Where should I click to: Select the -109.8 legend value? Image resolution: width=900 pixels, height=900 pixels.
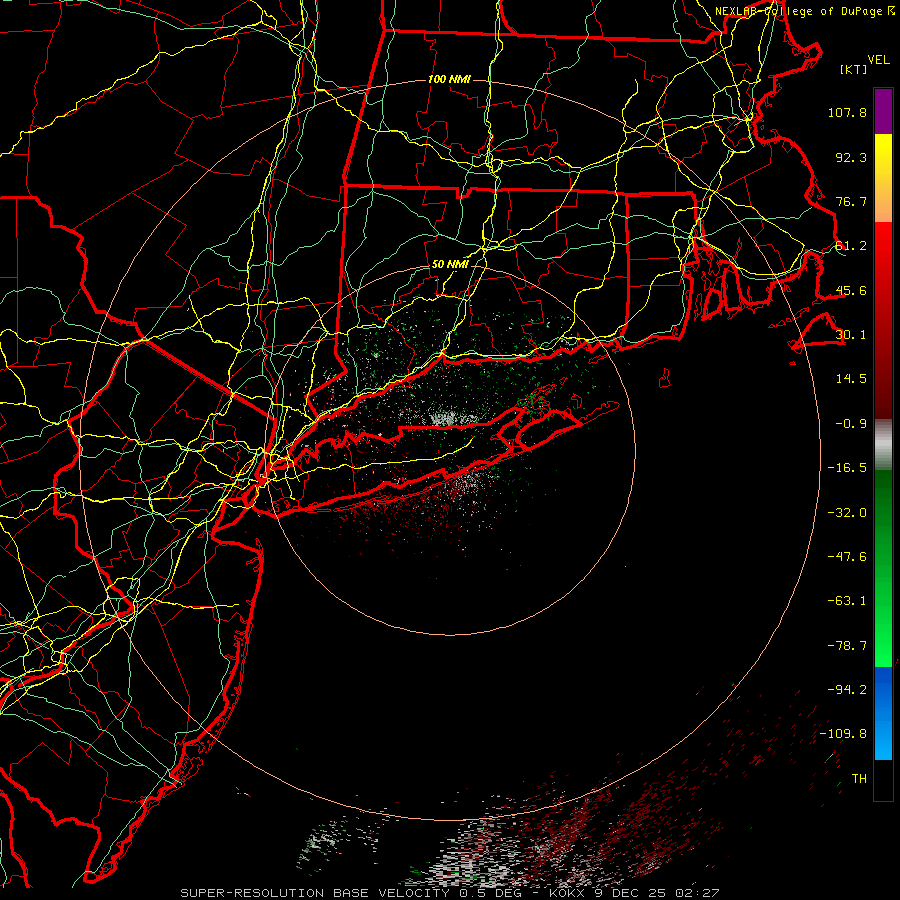(843, 734)
